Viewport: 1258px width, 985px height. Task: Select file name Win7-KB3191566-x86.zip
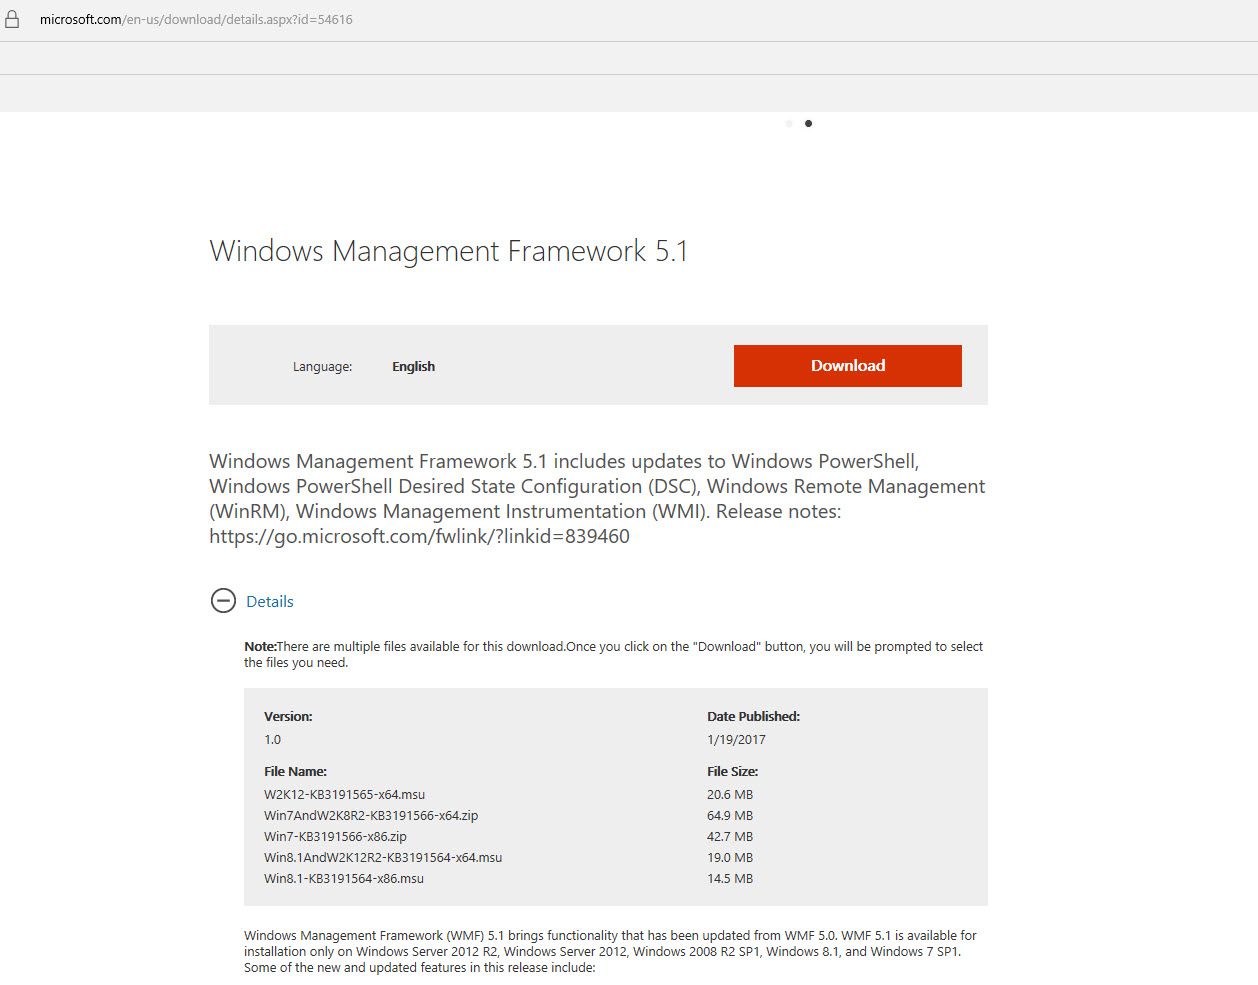click(335, 837)
